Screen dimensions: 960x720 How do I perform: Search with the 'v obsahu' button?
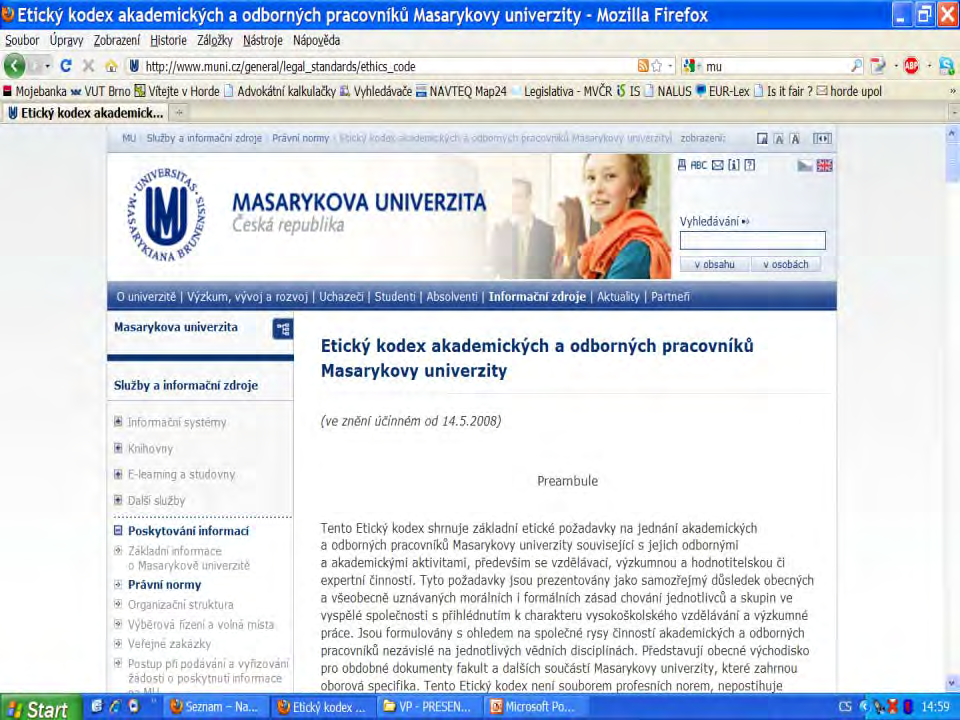point(714,264)
